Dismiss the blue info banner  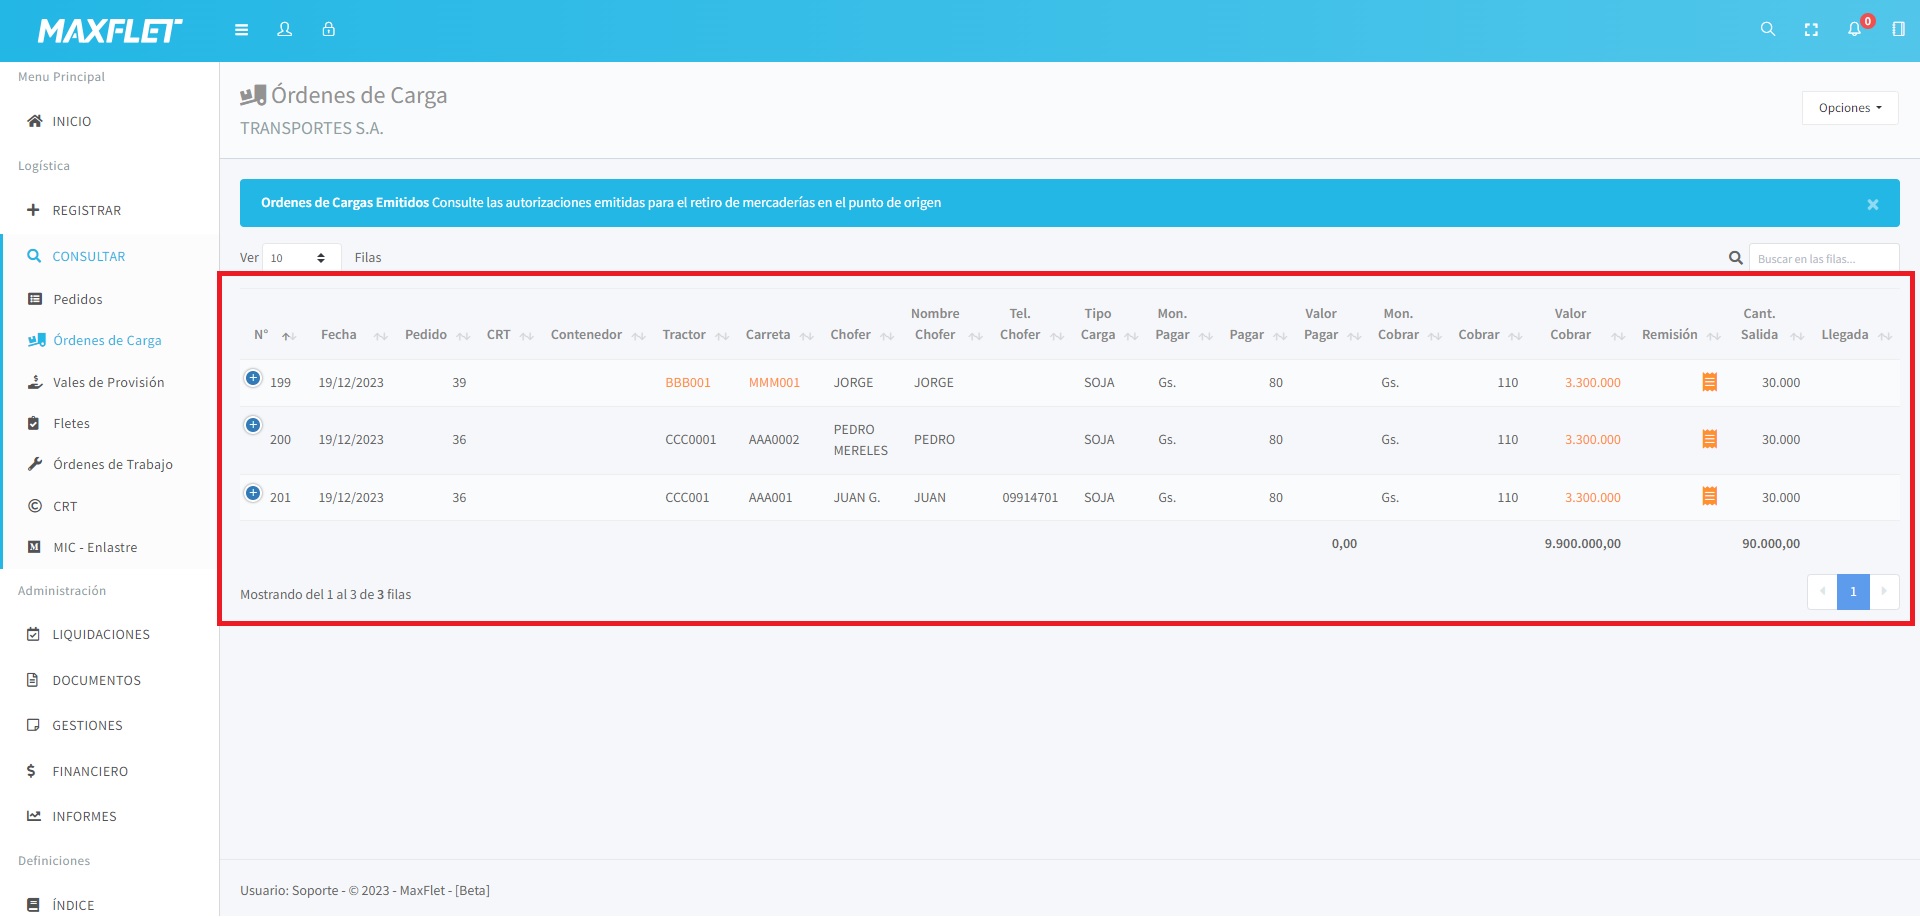[x=1872, y=205]
